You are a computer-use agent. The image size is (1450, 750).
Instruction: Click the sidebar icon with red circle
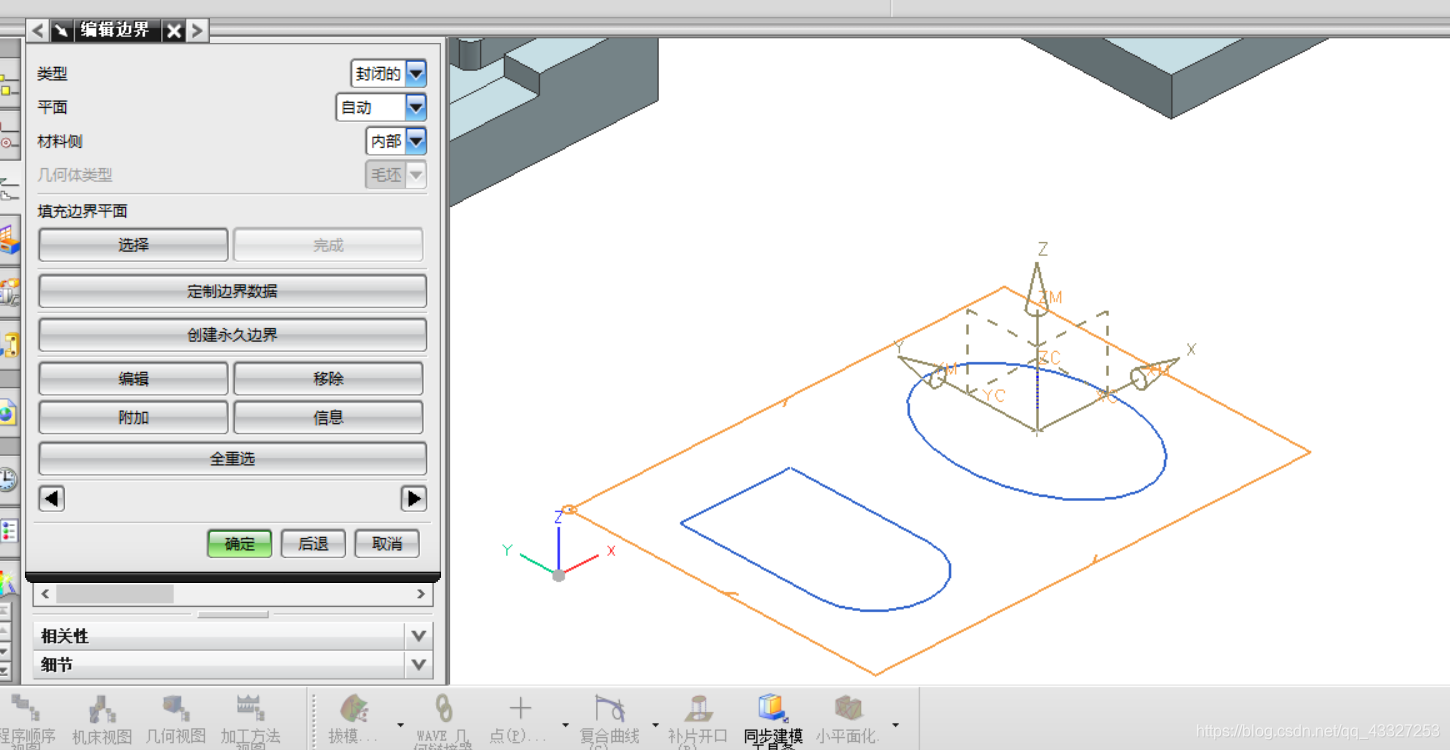click(9, 137)
